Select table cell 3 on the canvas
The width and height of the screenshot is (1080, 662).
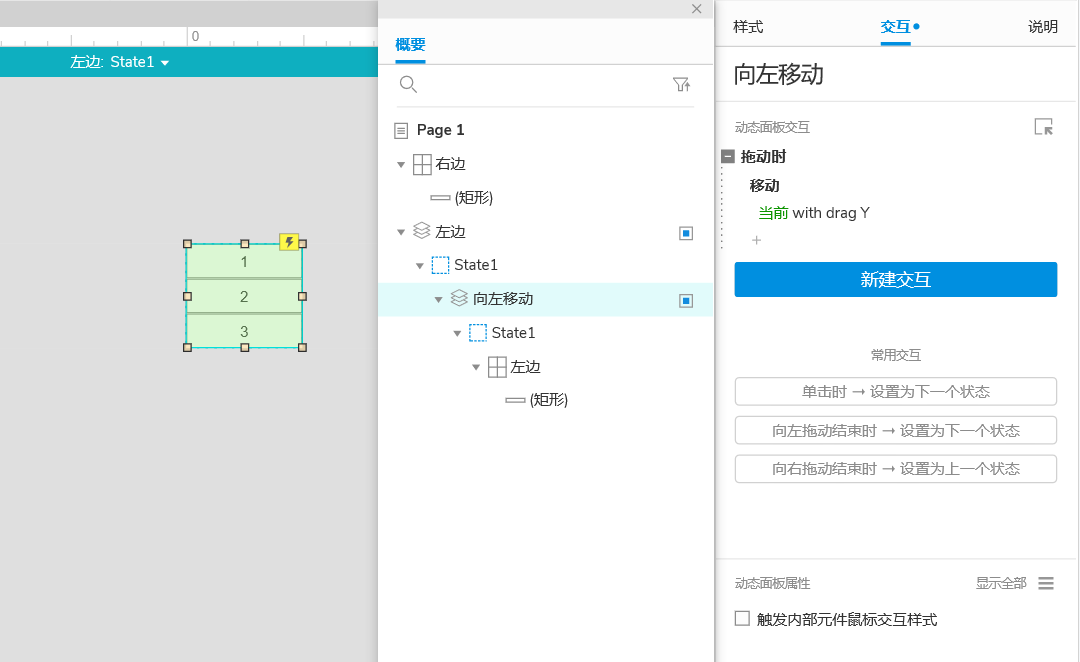tap(244, 331)
